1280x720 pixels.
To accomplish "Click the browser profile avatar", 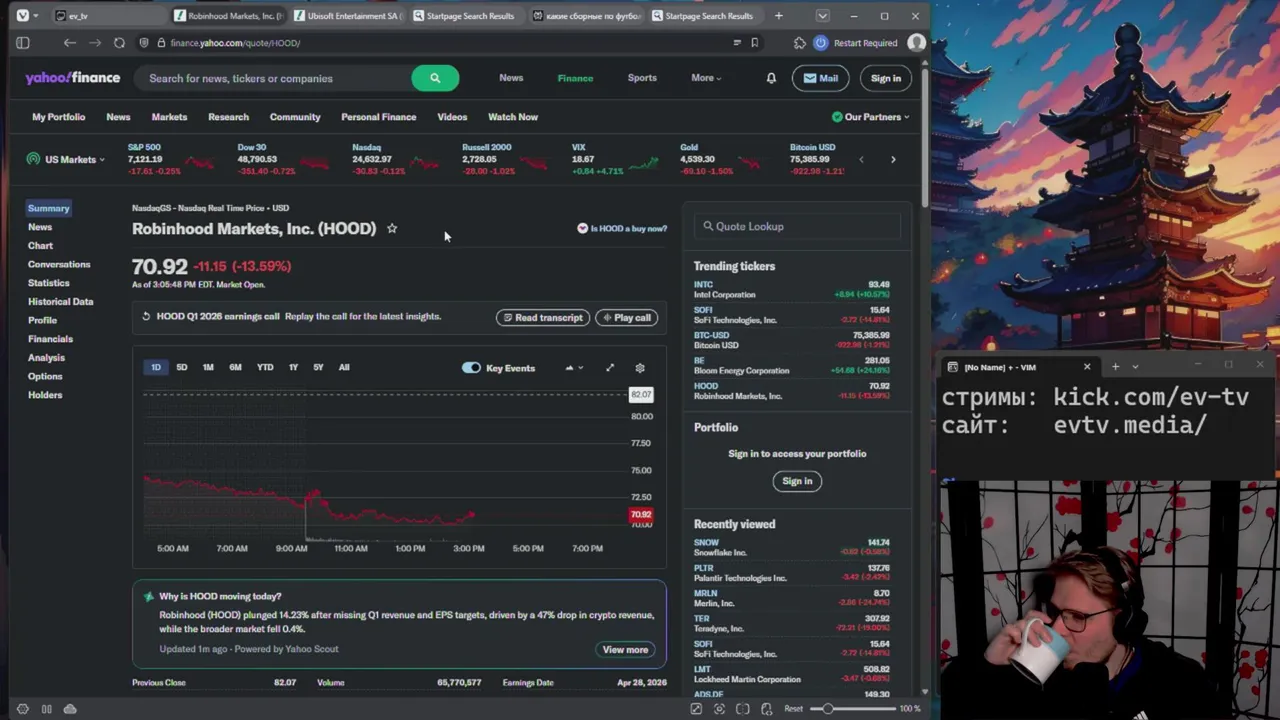I will pyautogui.click(x=916, y=43).
